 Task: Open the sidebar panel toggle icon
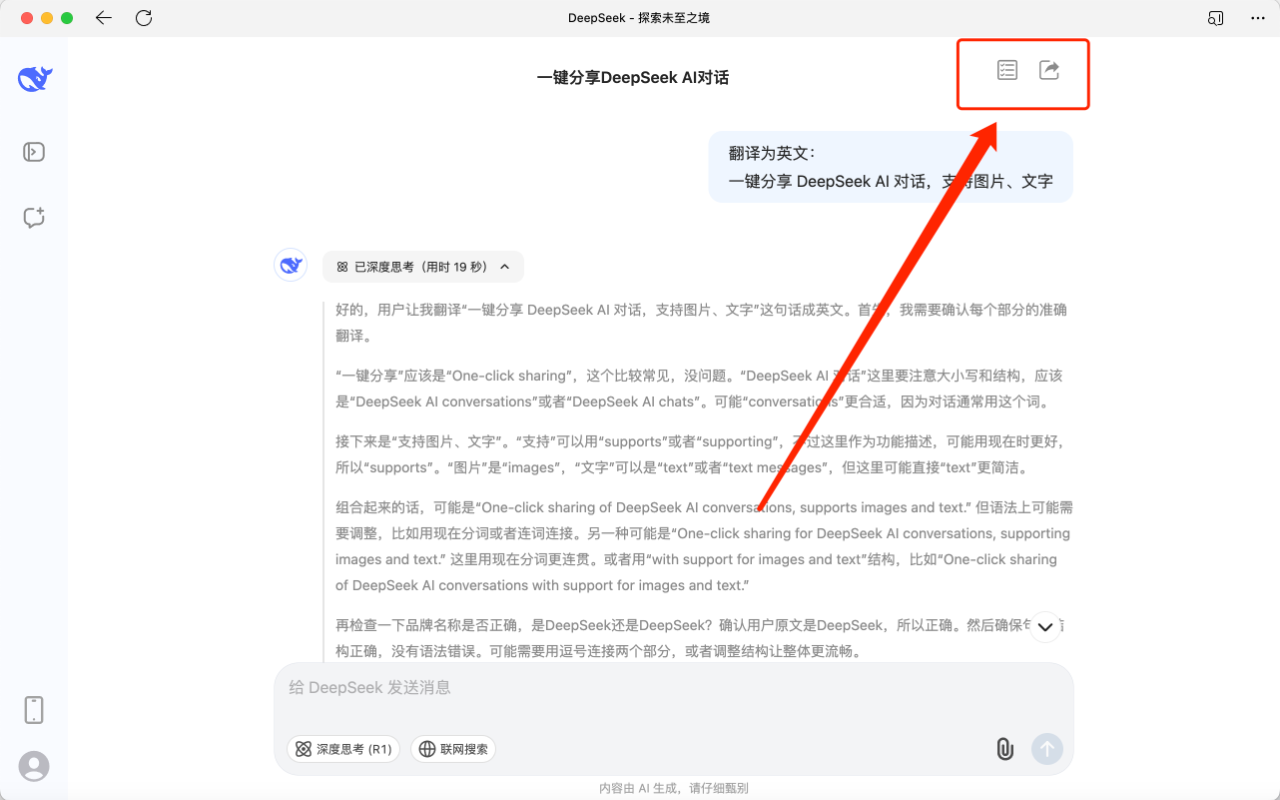(34, 152)
